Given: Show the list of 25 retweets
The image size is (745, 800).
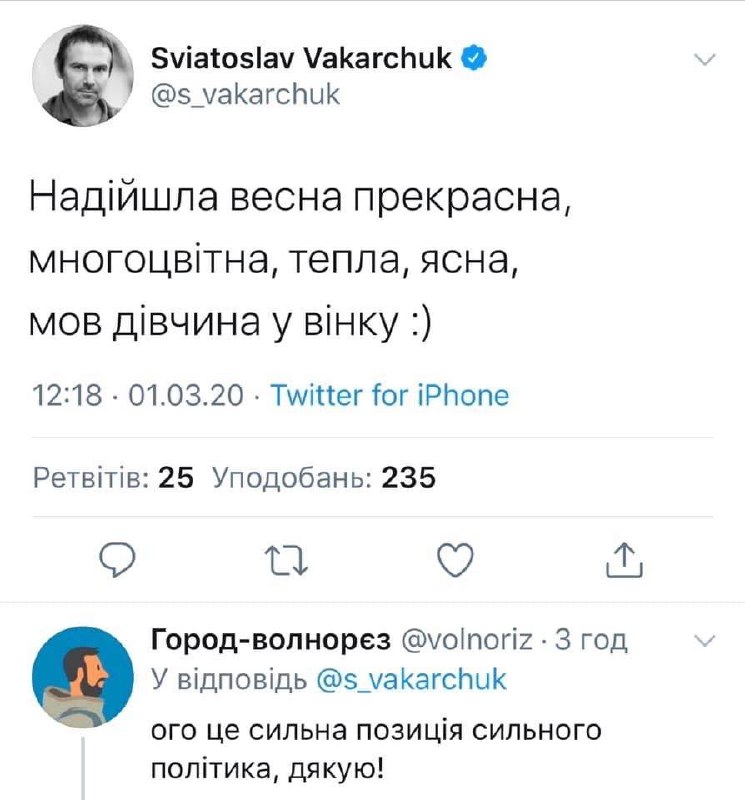Looking at the screenshot, I should point(113,478).
